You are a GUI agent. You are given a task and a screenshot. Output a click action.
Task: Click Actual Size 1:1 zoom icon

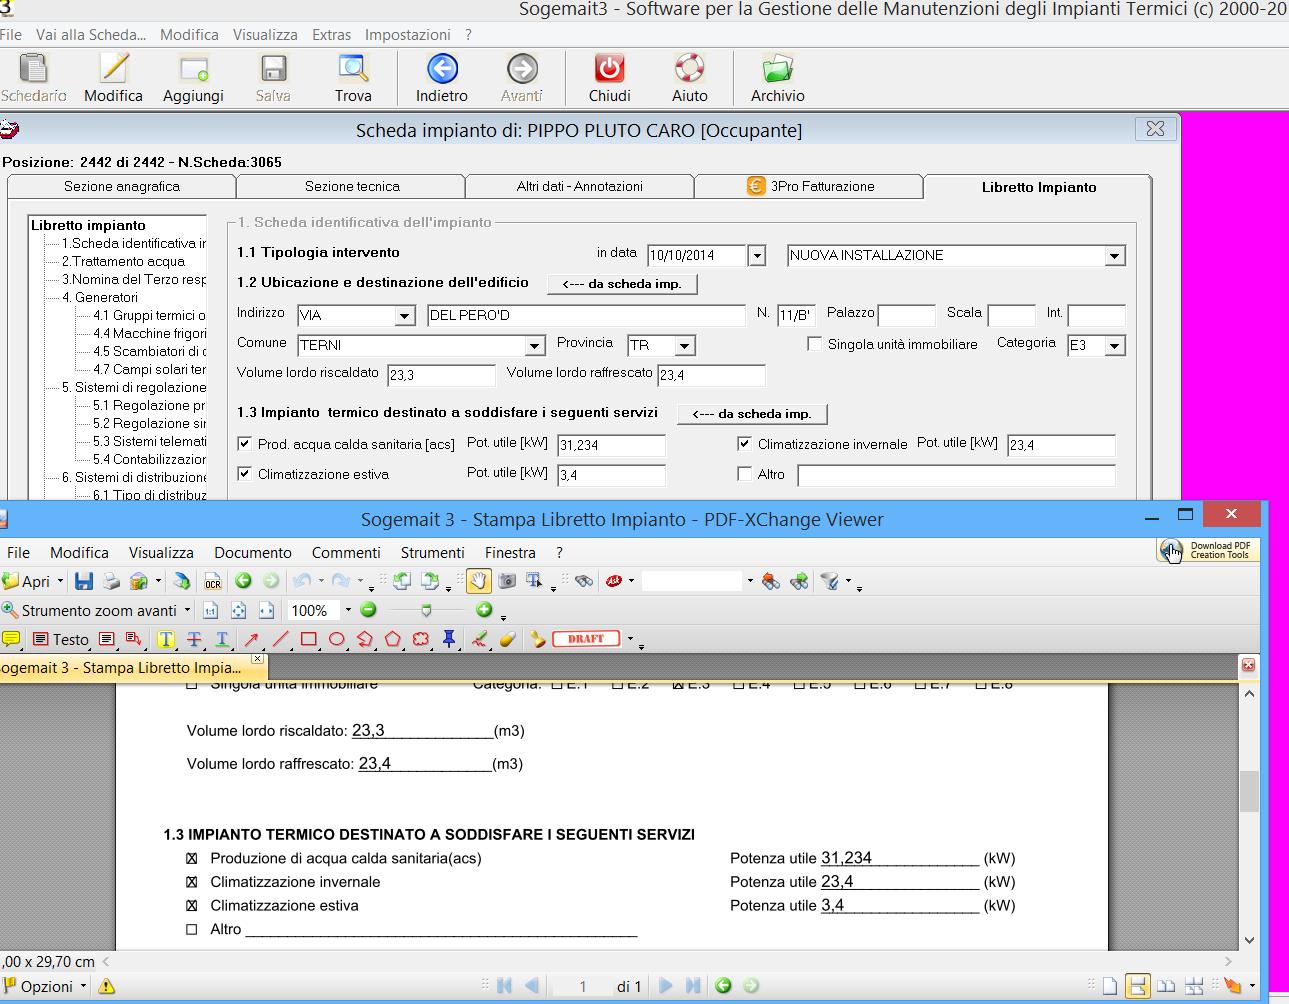point(210,610)
